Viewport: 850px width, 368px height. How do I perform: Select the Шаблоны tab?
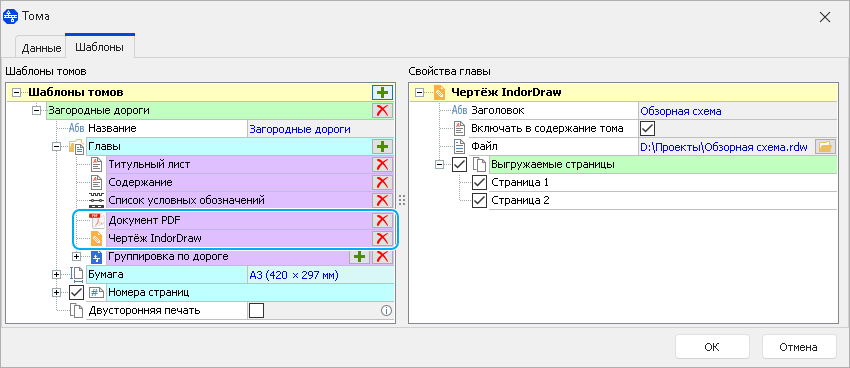(x=100, y=47)
